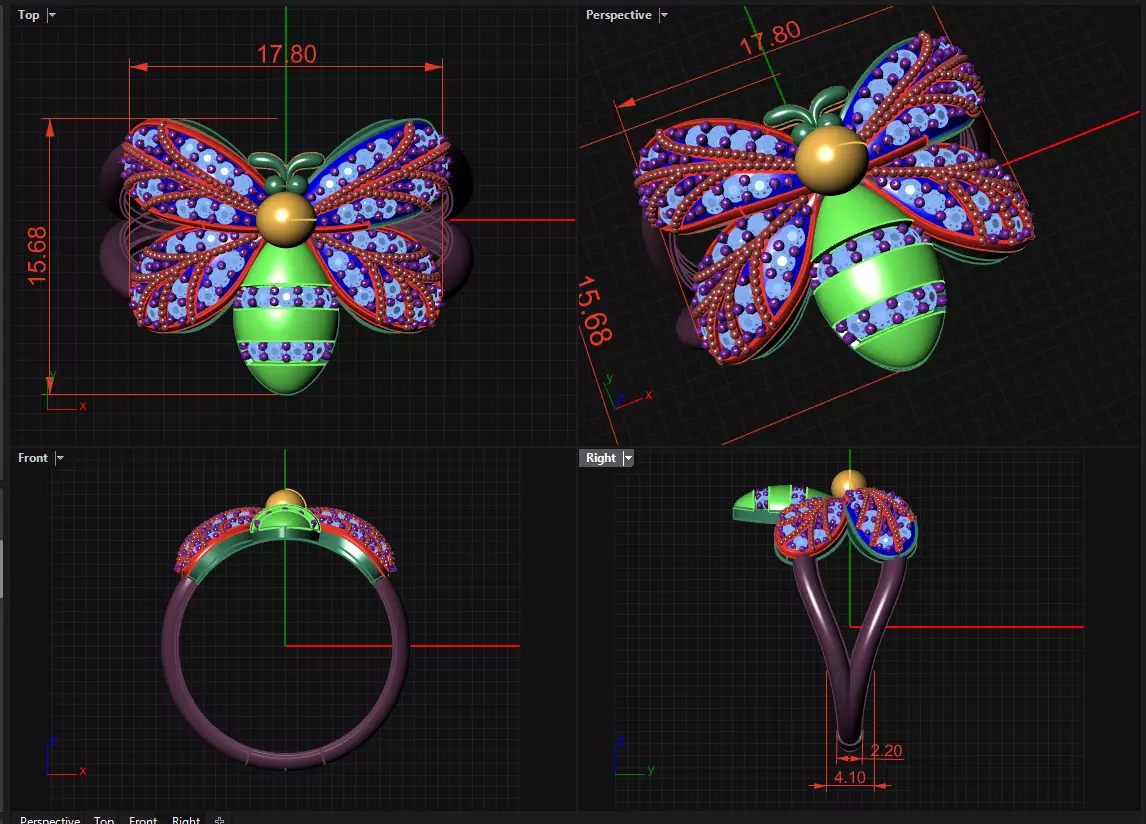Switch to the Right tab at bottom
Viewport: 1146px width, 824px height.
(x=186, y=819)
